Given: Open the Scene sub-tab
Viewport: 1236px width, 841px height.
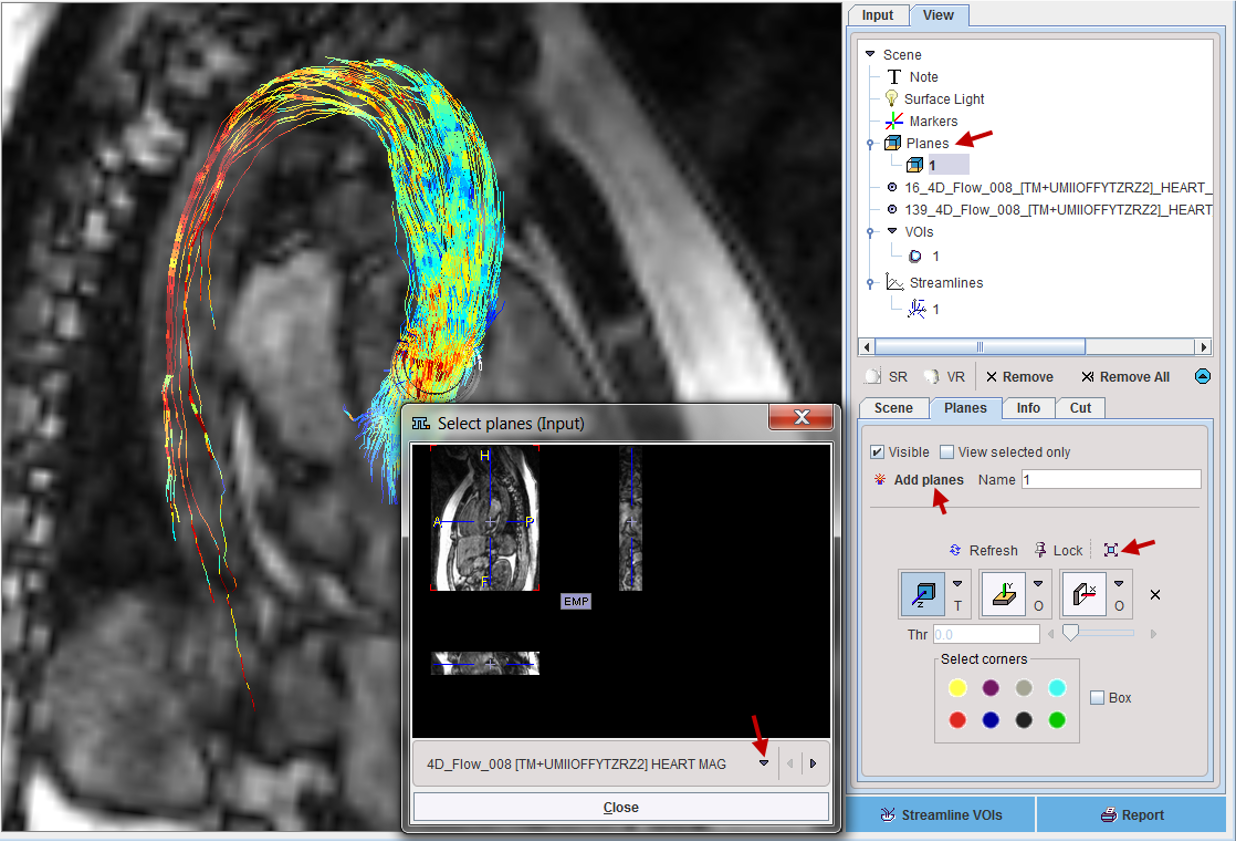Looking at the screenshot, I should pos(893,408).
